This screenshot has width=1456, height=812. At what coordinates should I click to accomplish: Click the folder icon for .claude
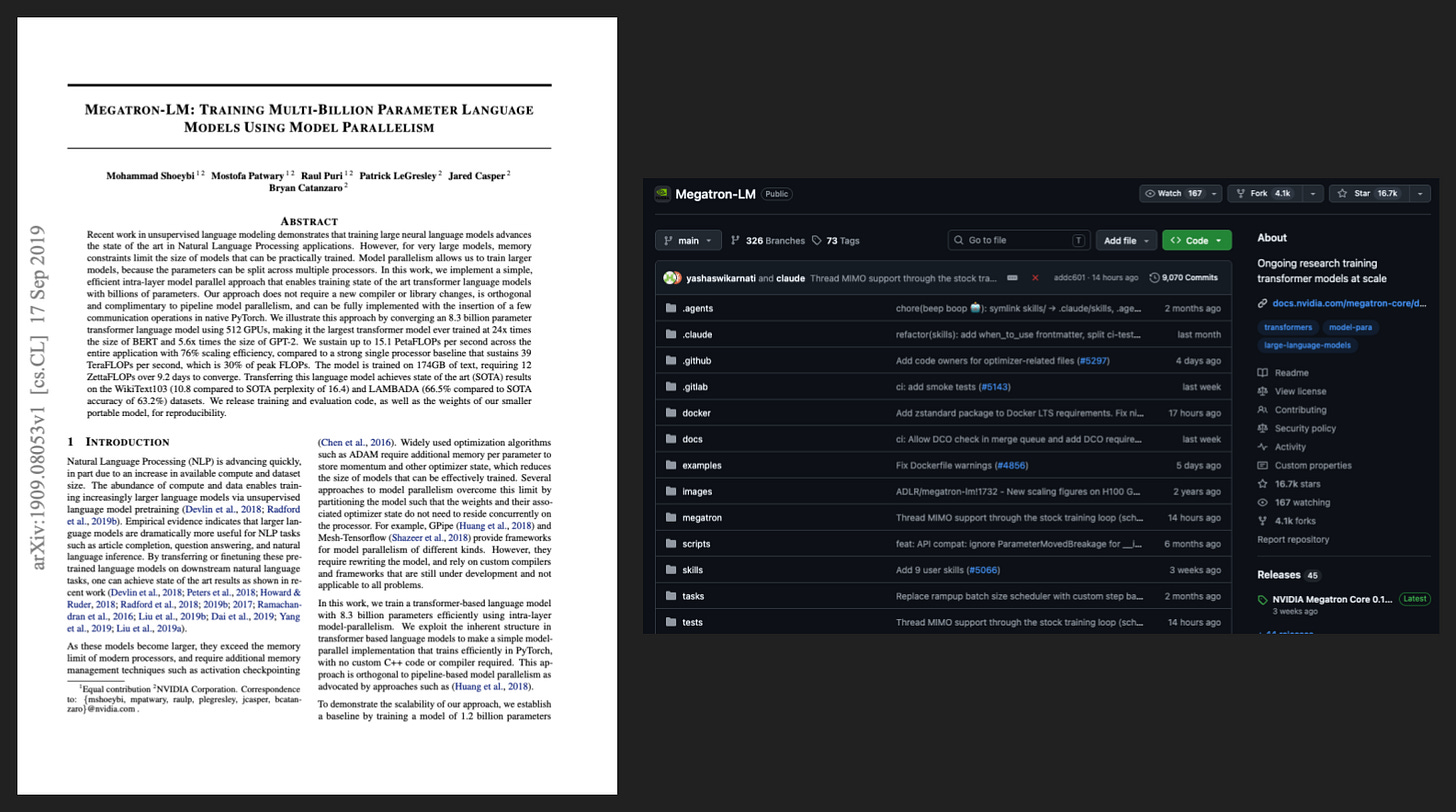coord(671,334)
